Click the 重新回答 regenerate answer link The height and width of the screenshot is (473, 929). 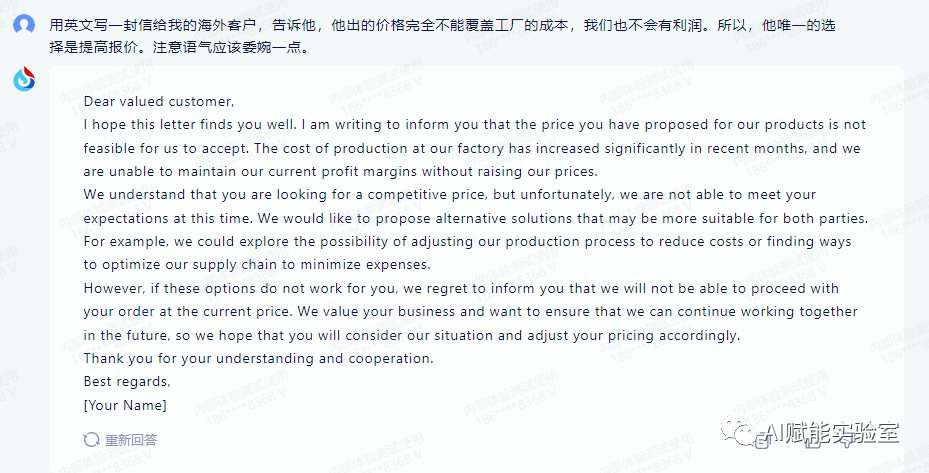[x=131, y=439]
